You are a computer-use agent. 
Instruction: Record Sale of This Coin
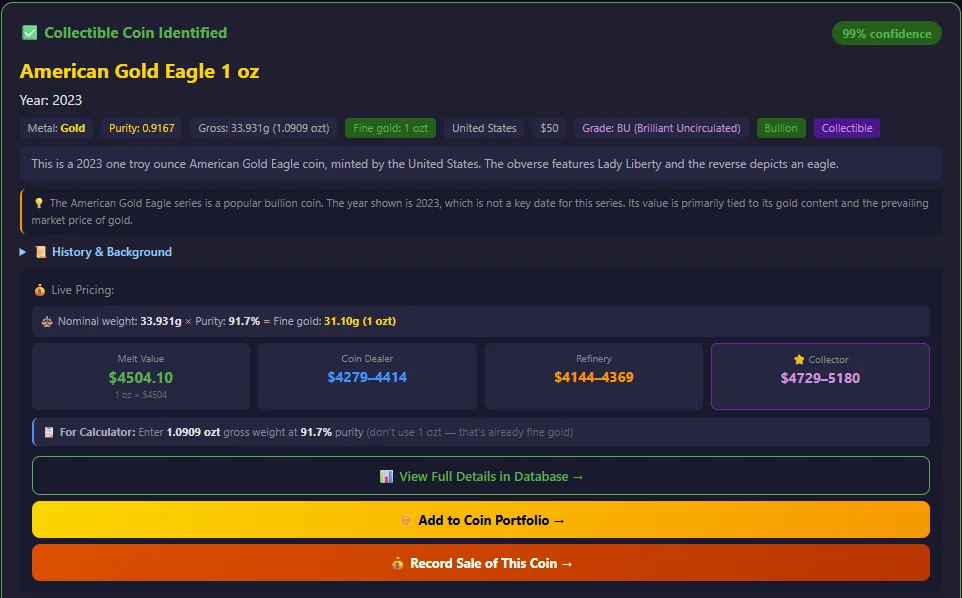(x=481, y=562)
